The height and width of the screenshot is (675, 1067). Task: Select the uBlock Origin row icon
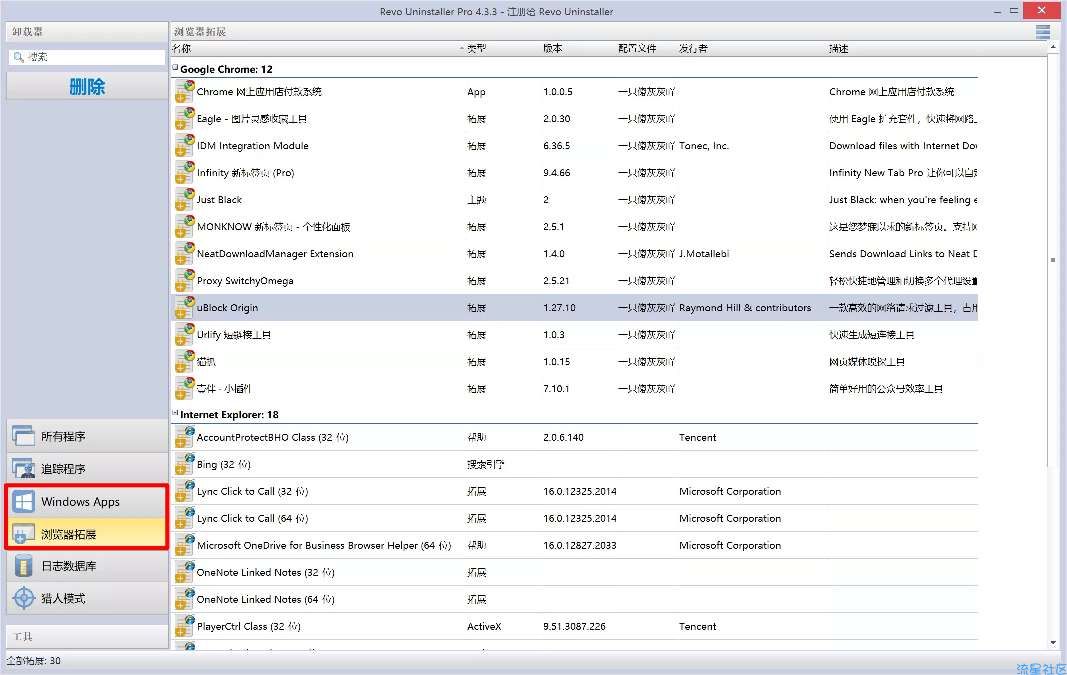pos(184,308)
